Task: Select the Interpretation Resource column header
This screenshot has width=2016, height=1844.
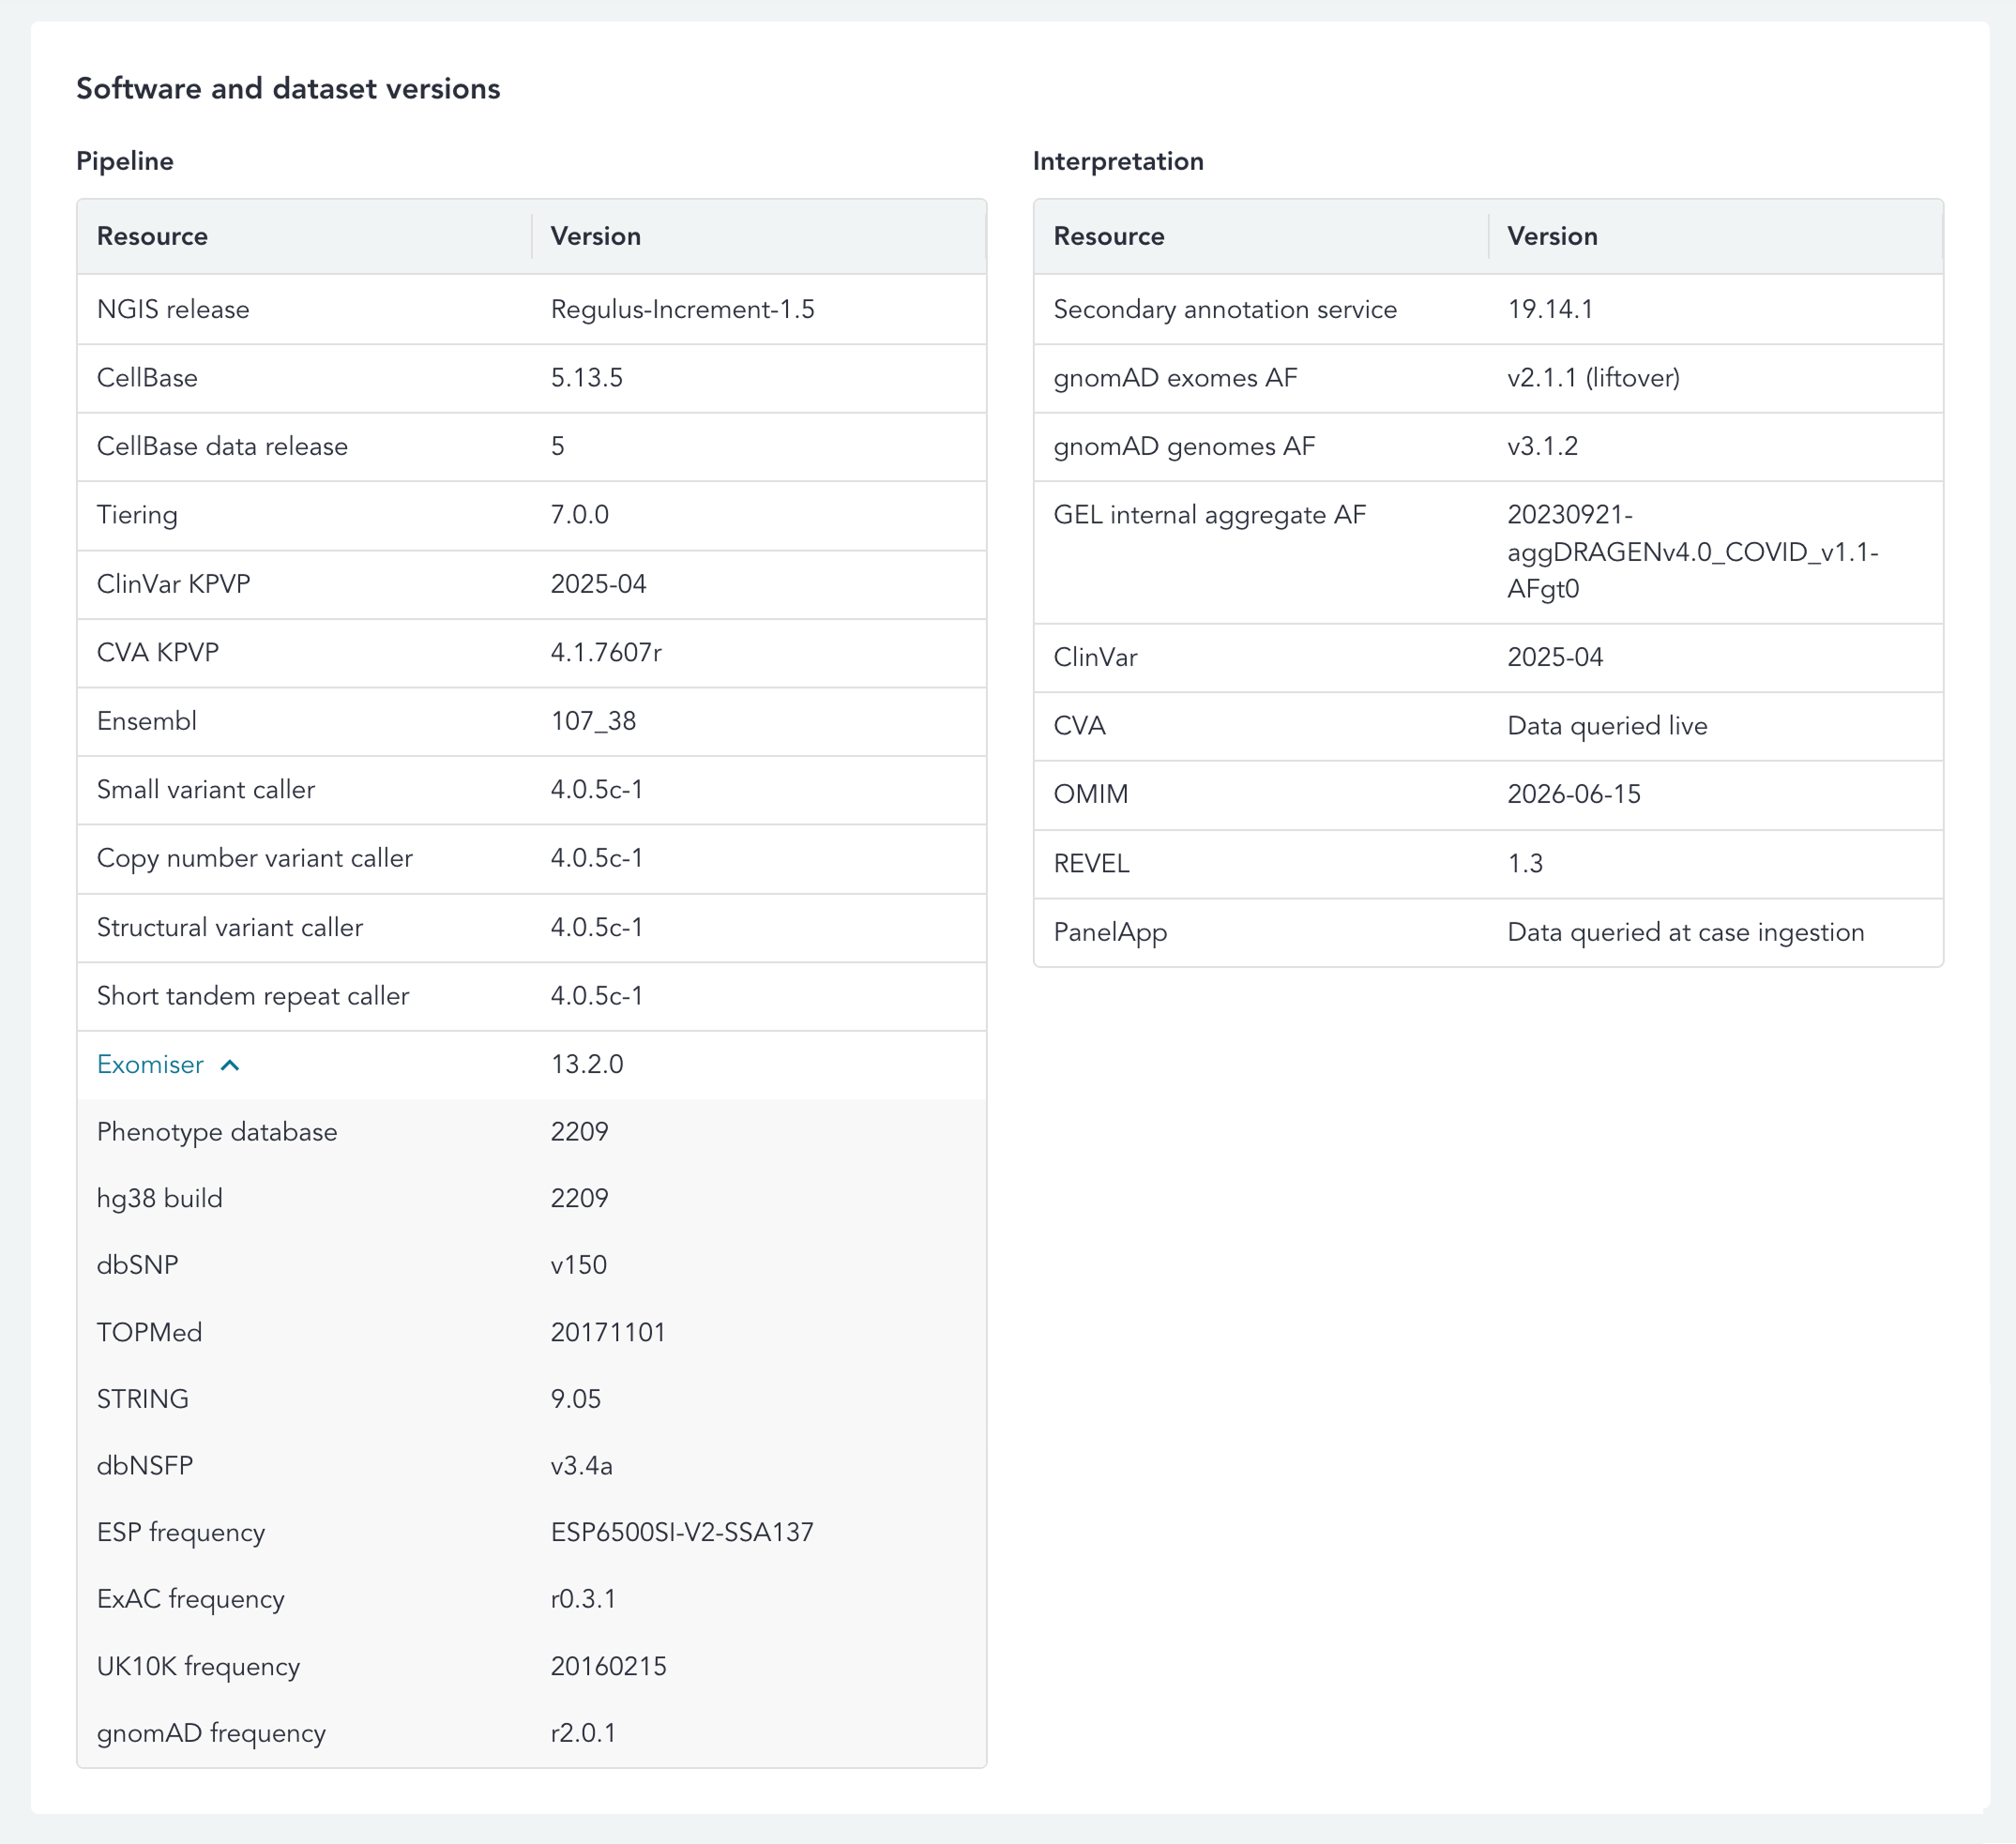Action: 1261,236
